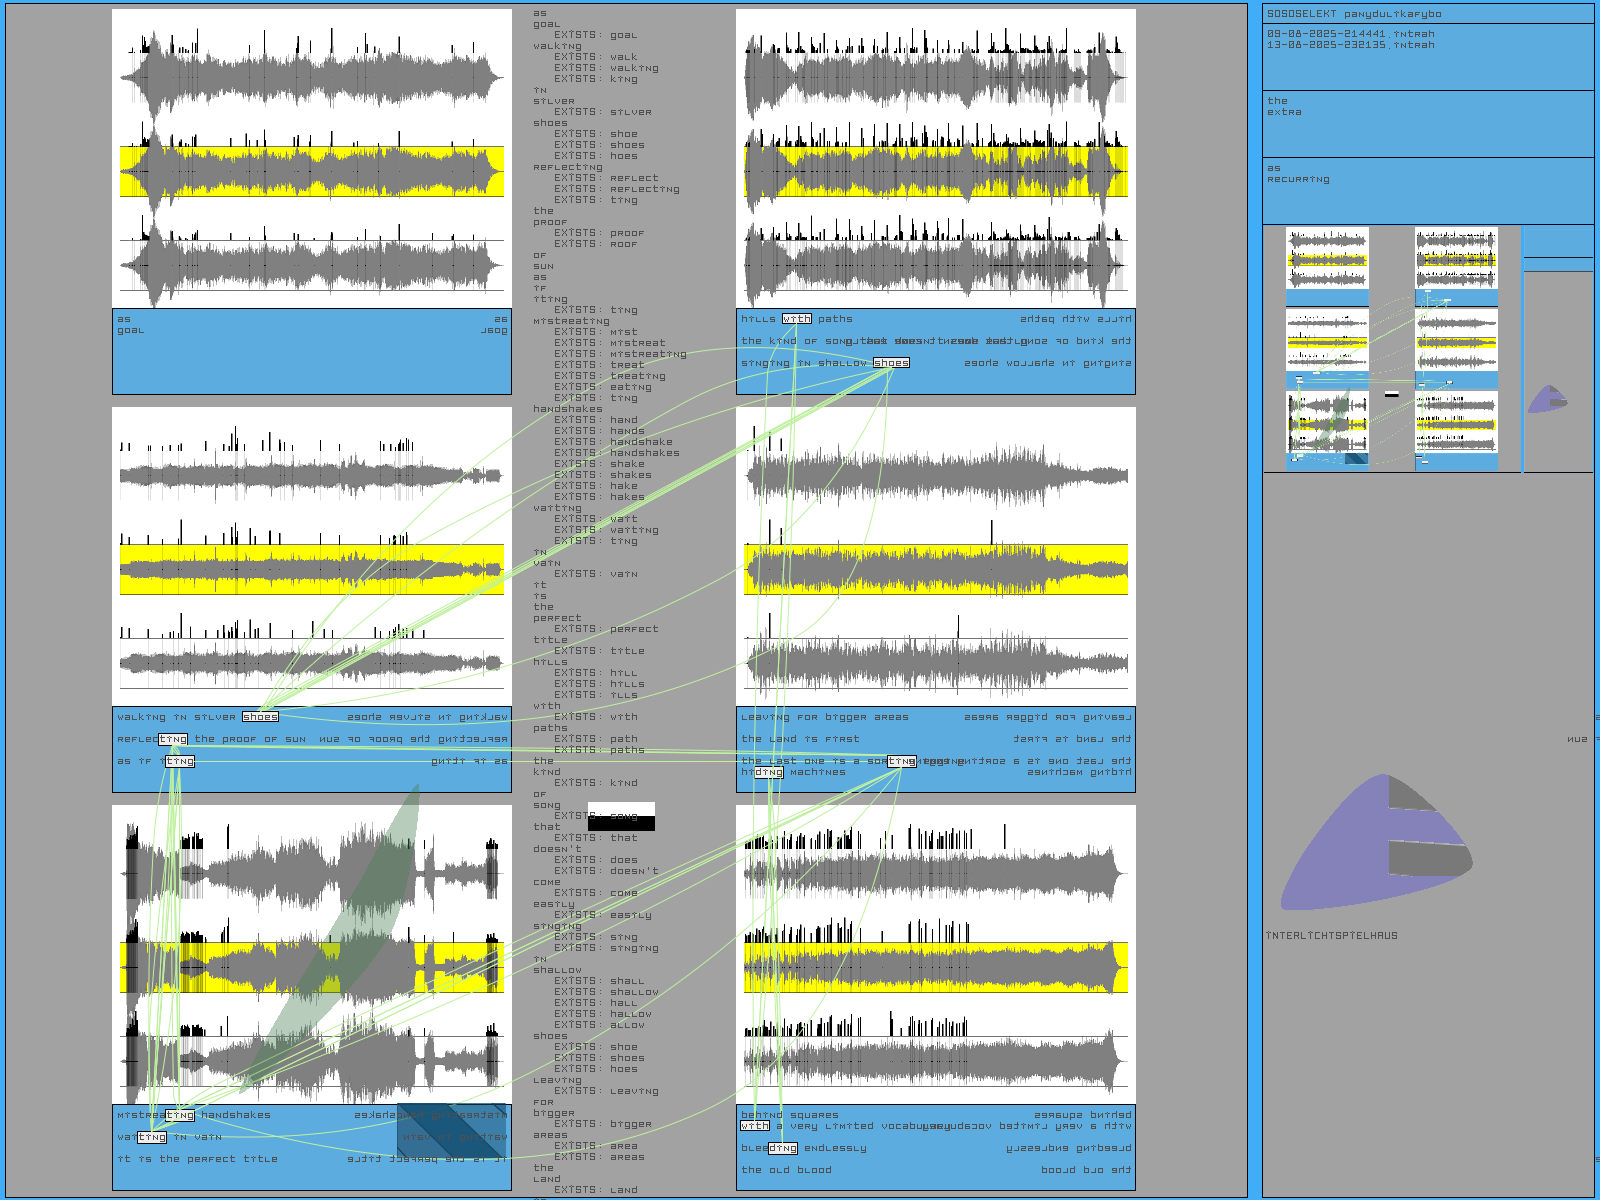Select boxed "ting" in waiting in vain

[x=152, y=1137]
